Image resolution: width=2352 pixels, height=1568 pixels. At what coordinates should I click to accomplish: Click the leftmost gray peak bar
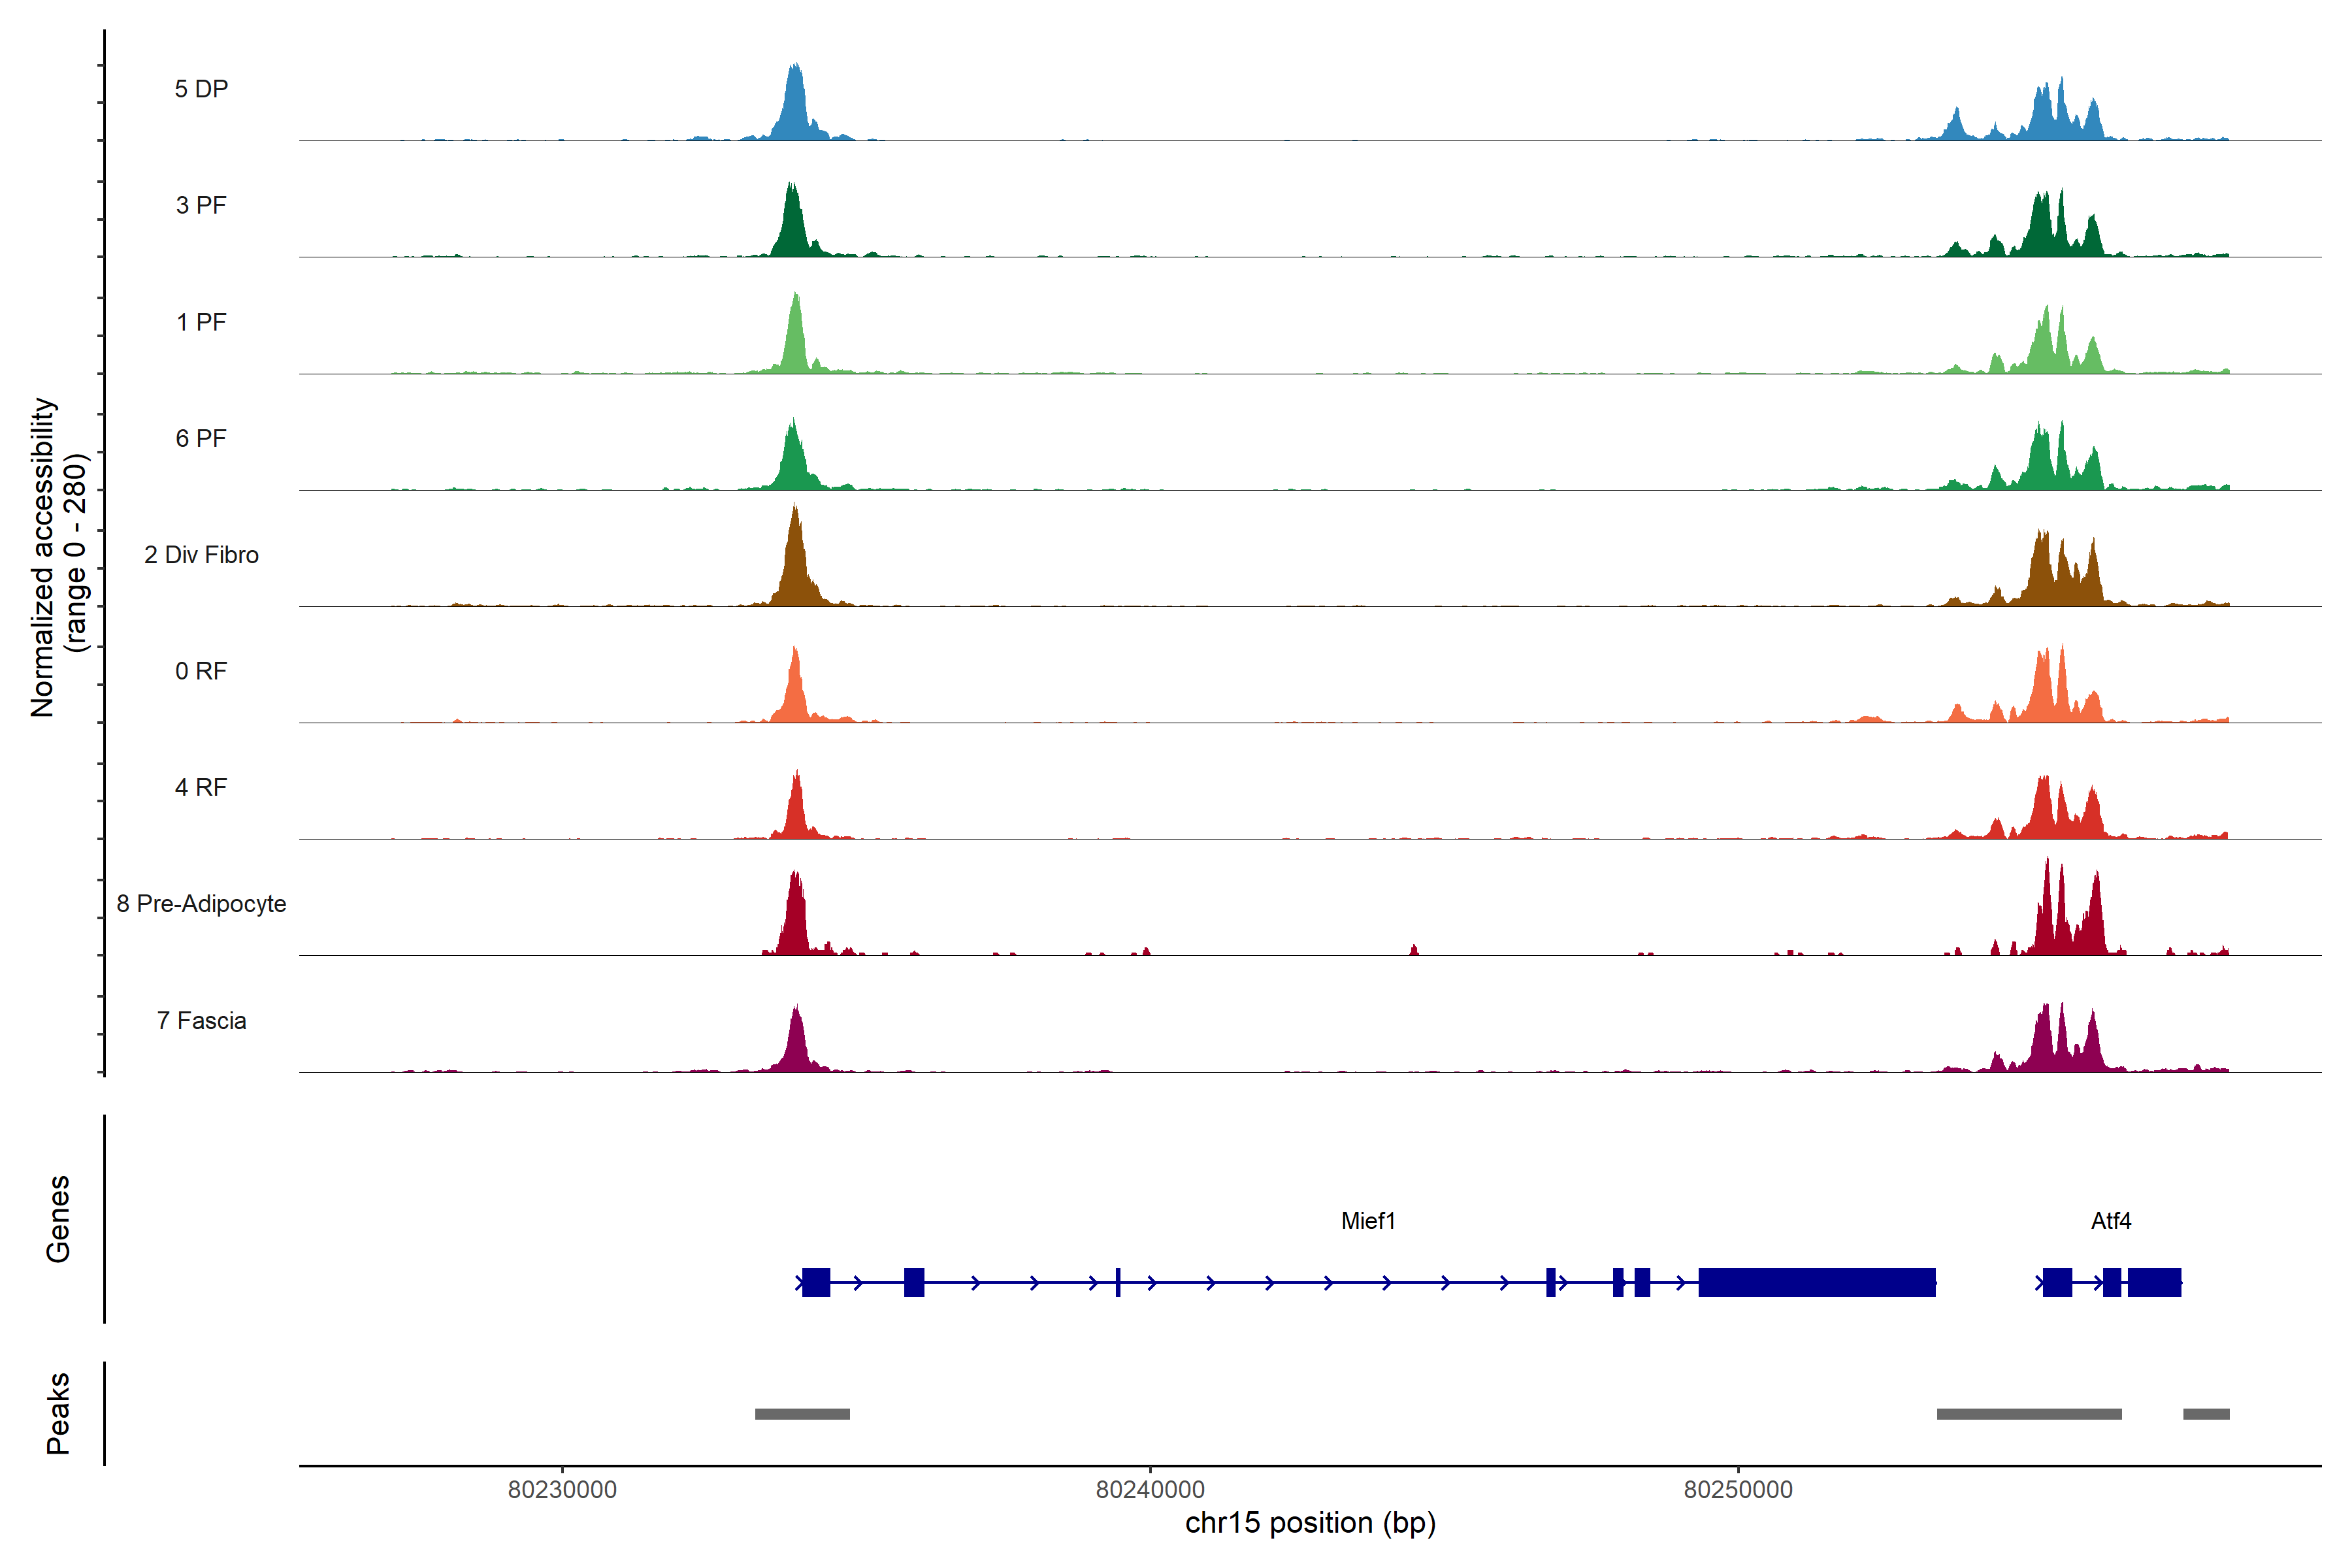tap(802, 1414)
